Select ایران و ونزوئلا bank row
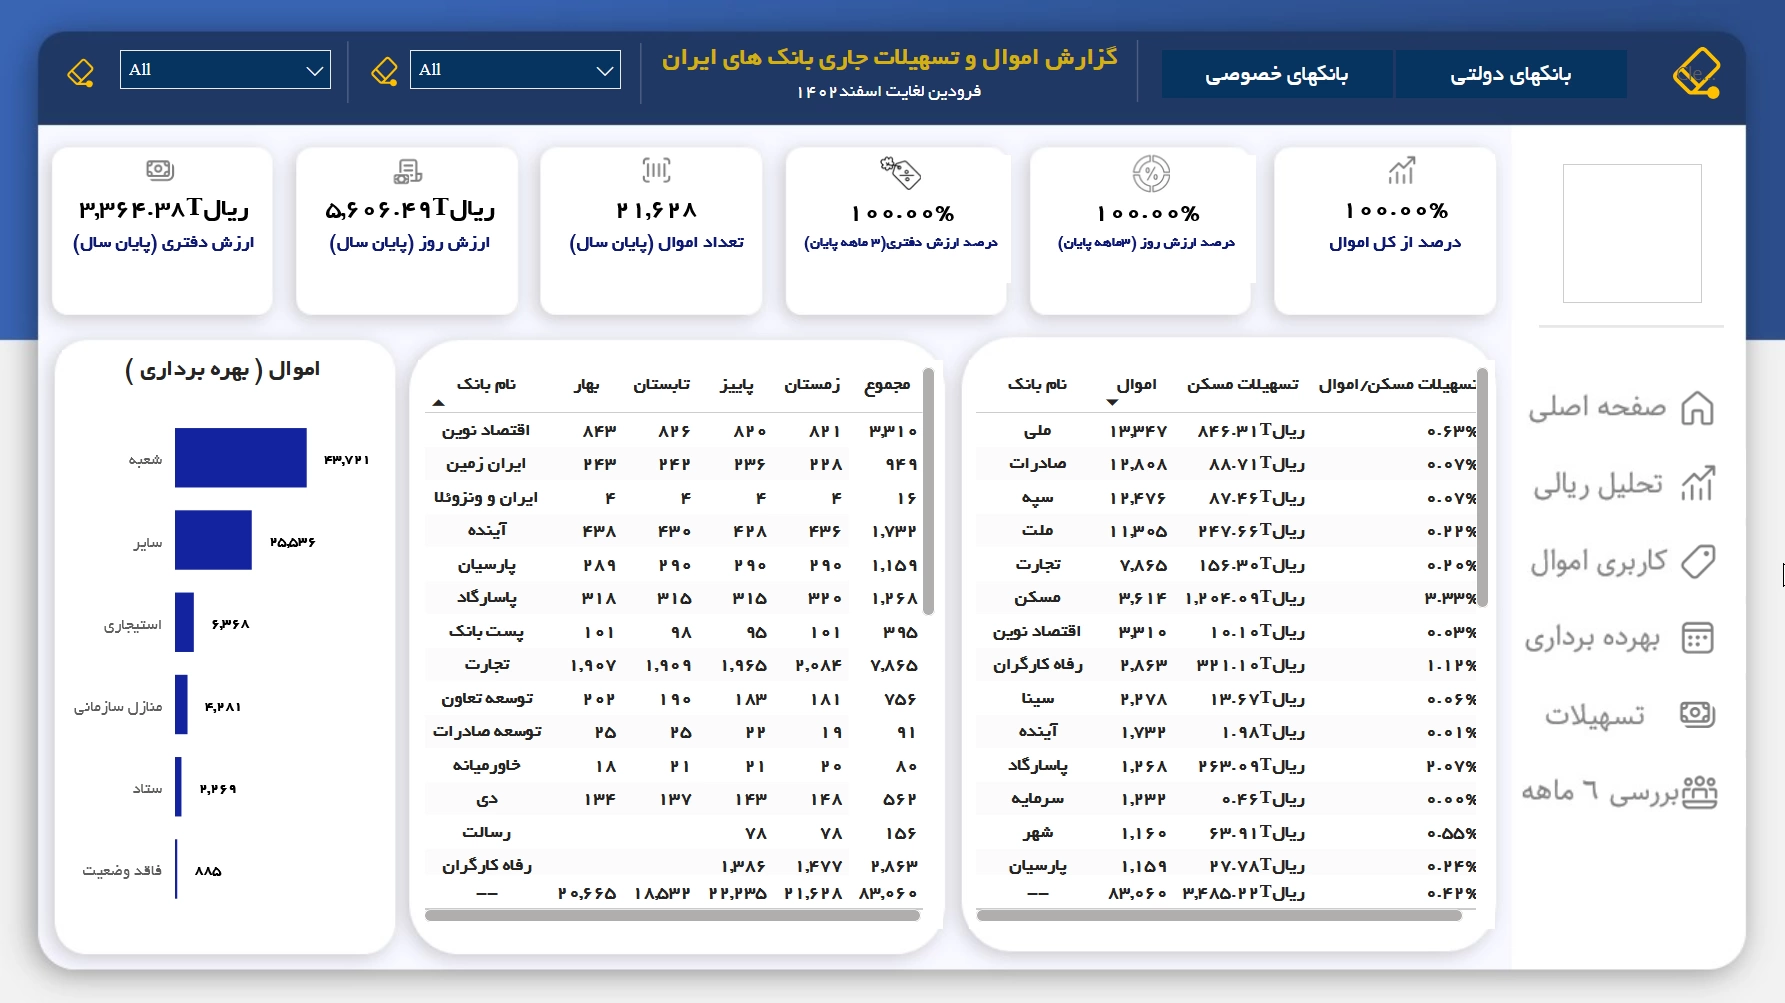 673,498
